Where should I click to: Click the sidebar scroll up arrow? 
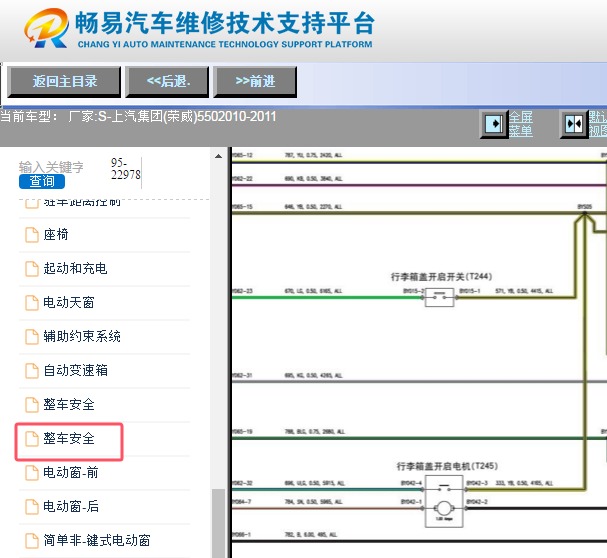coord(218,156)
